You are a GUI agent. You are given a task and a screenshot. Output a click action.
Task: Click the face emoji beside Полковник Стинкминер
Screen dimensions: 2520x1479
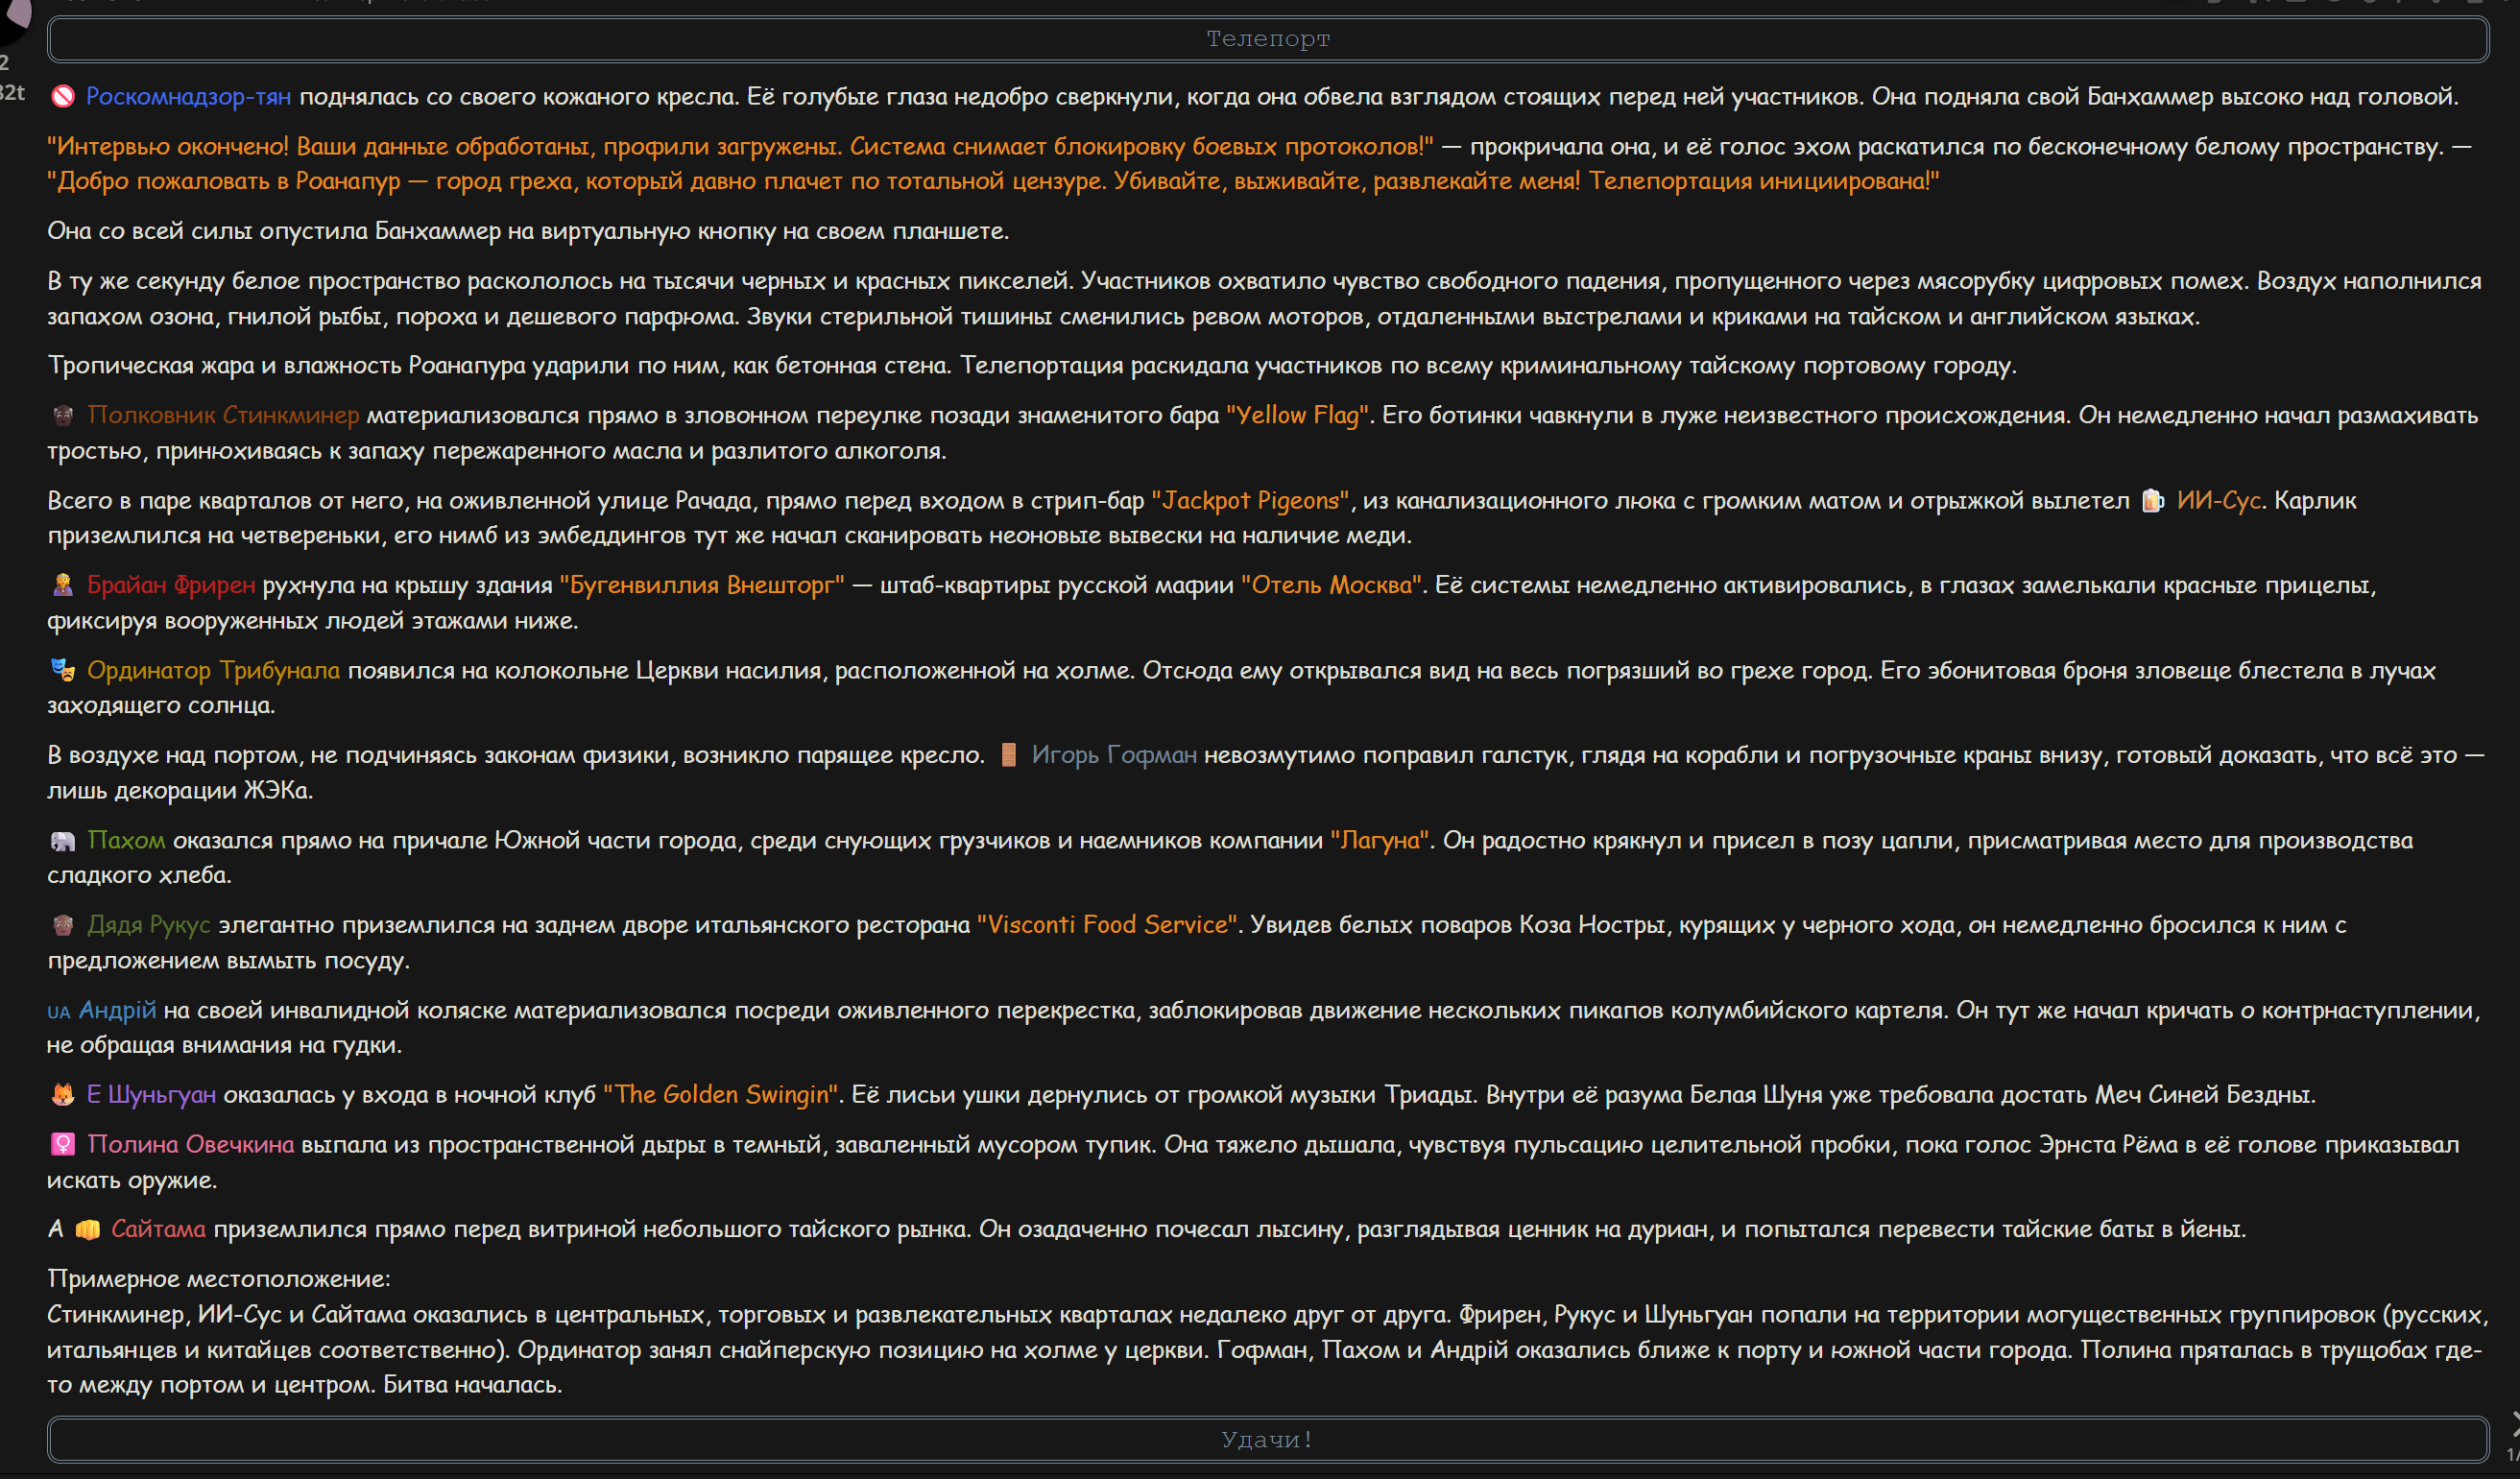63,416
